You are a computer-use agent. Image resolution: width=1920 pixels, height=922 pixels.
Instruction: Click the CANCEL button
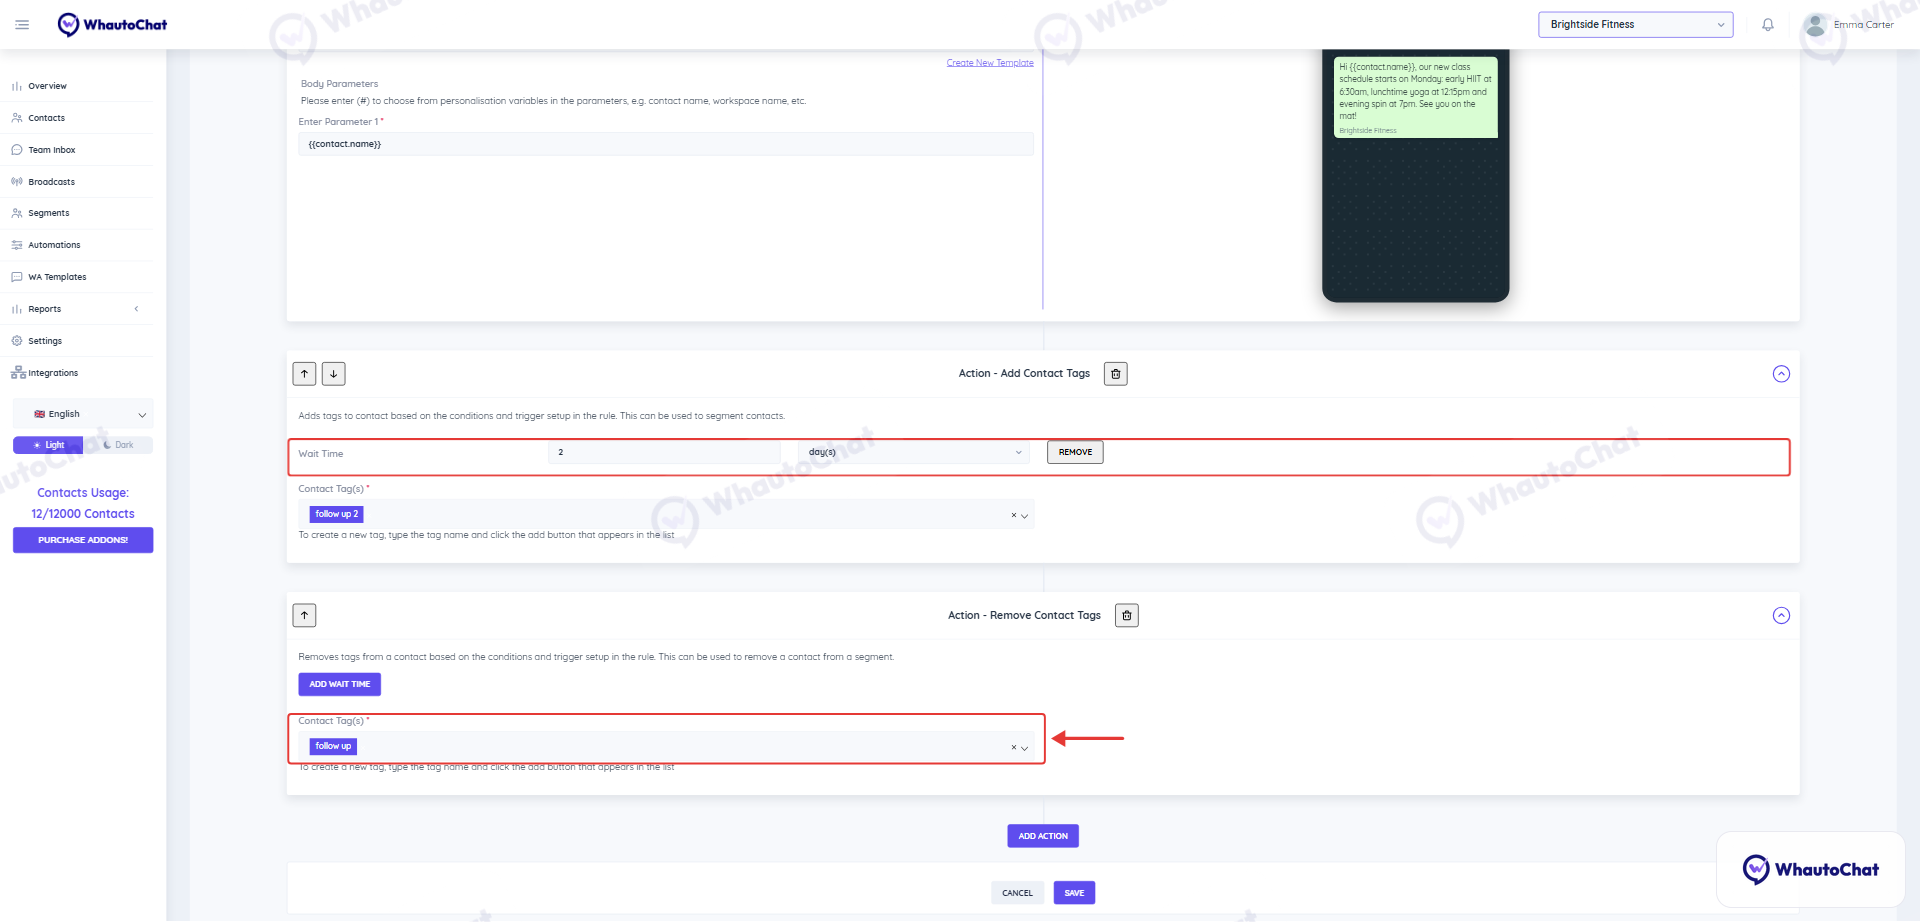coord(1017,893)
